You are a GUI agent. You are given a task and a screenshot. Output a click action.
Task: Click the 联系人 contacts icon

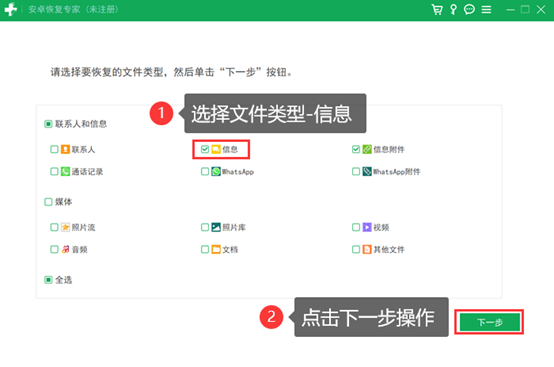click(x=65, y=149)
